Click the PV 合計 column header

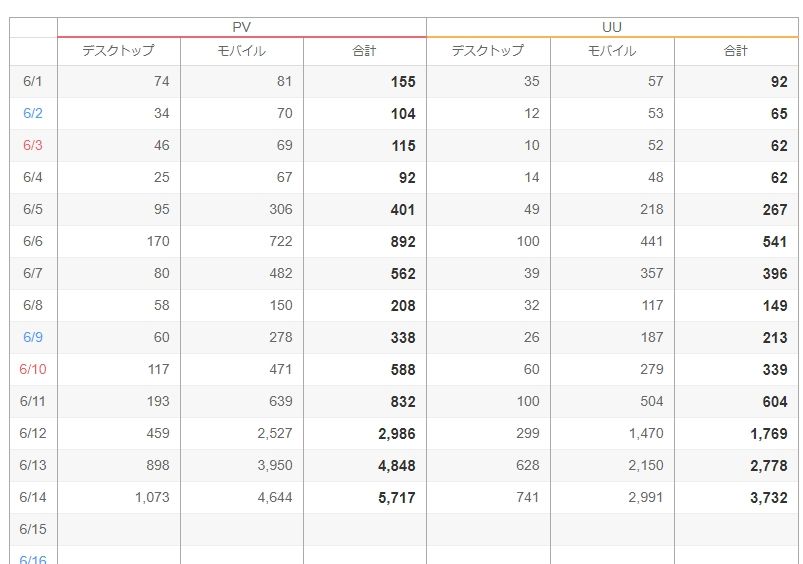coord(364,51)
